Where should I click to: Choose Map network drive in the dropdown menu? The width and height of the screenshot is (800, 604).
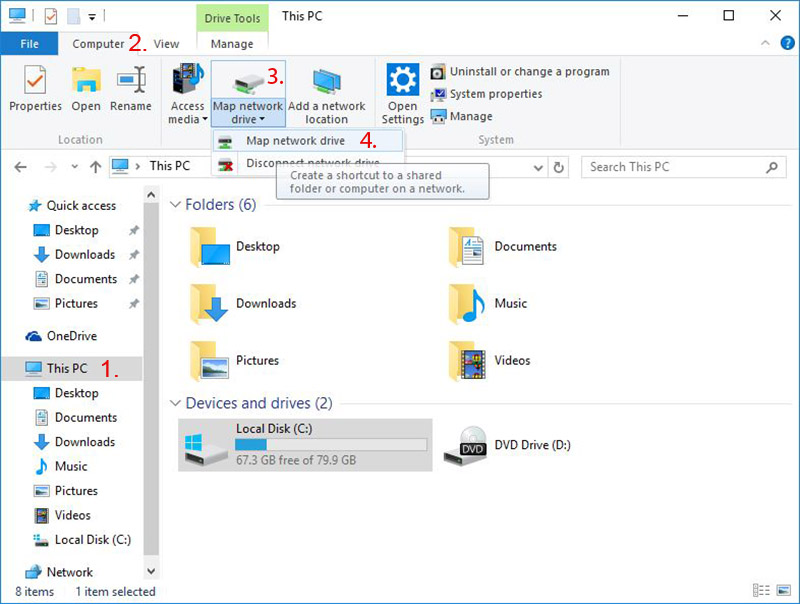[308, 141]
